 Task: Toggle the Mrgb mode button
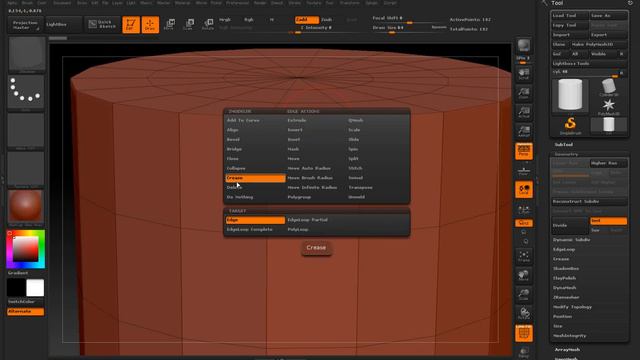225,20
